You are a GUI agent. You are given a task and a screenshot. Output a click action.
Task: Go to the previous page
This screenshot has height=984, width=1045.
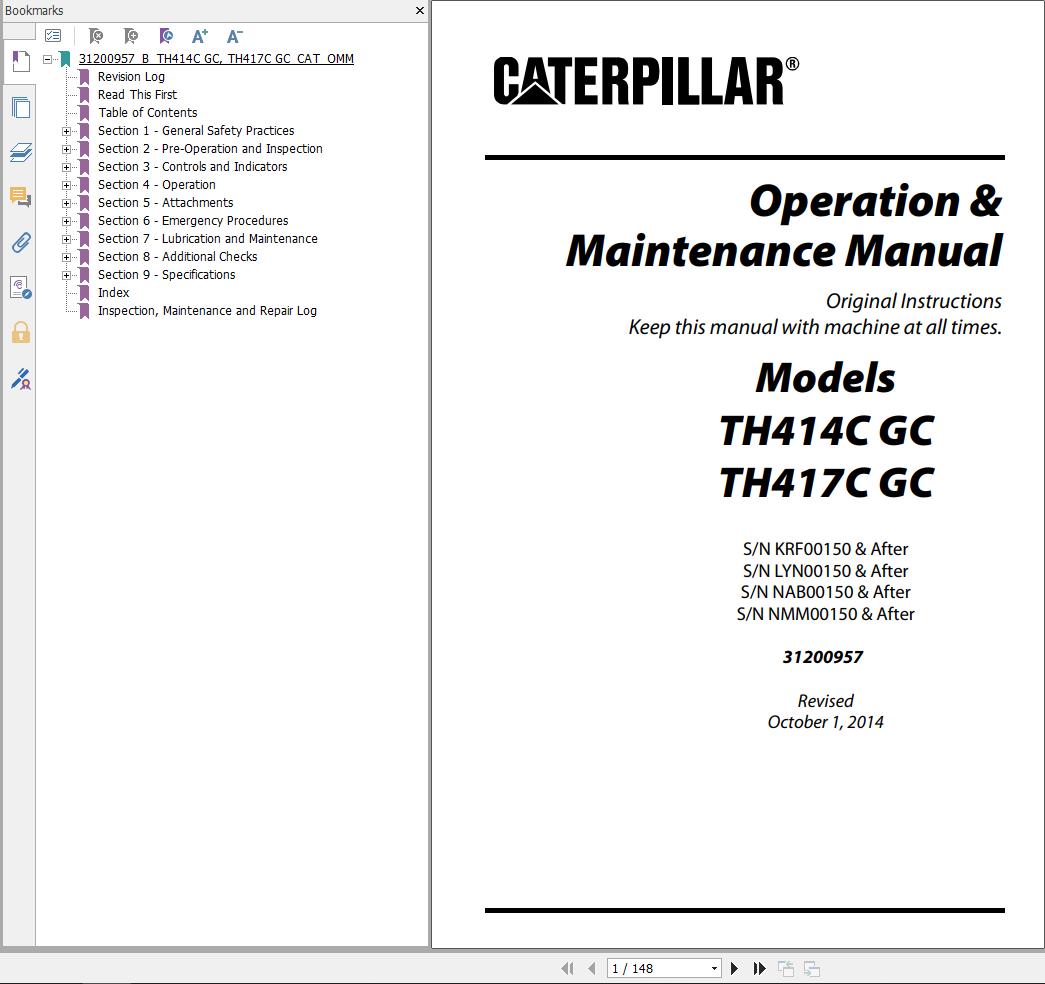[x=591, y=968]
